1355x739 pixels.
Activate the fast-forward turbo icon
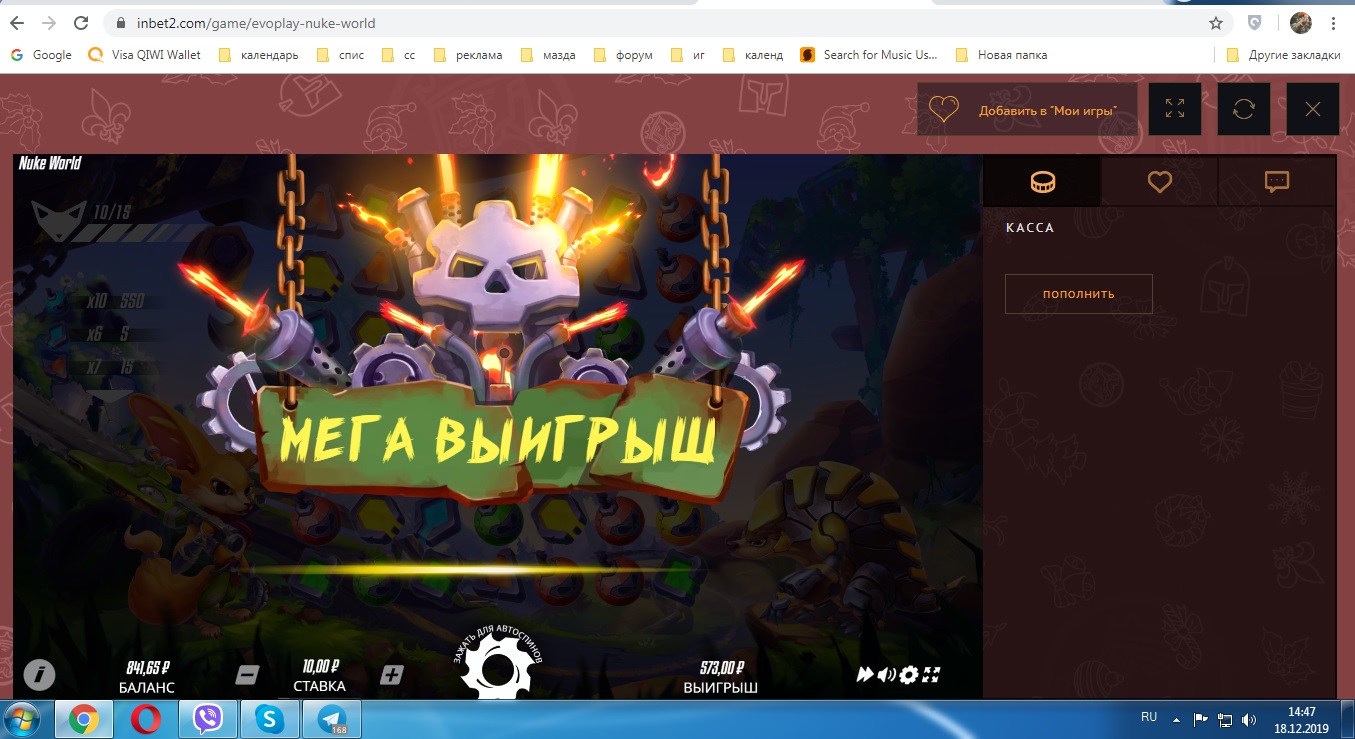(x=865, y=675)
